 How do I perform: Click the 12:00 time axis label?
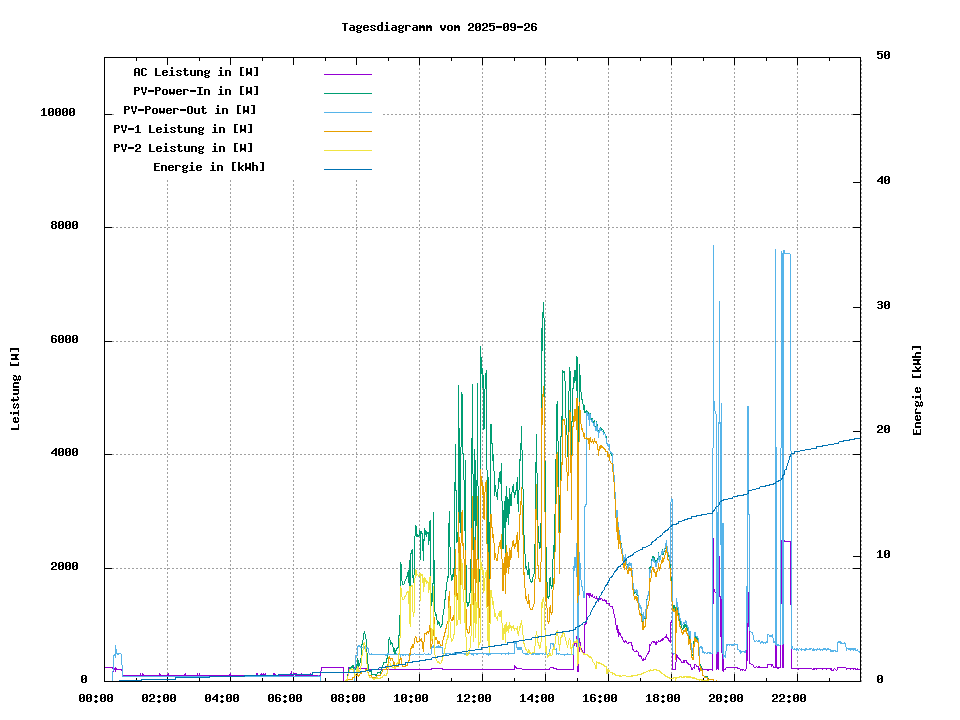(474, 698)
